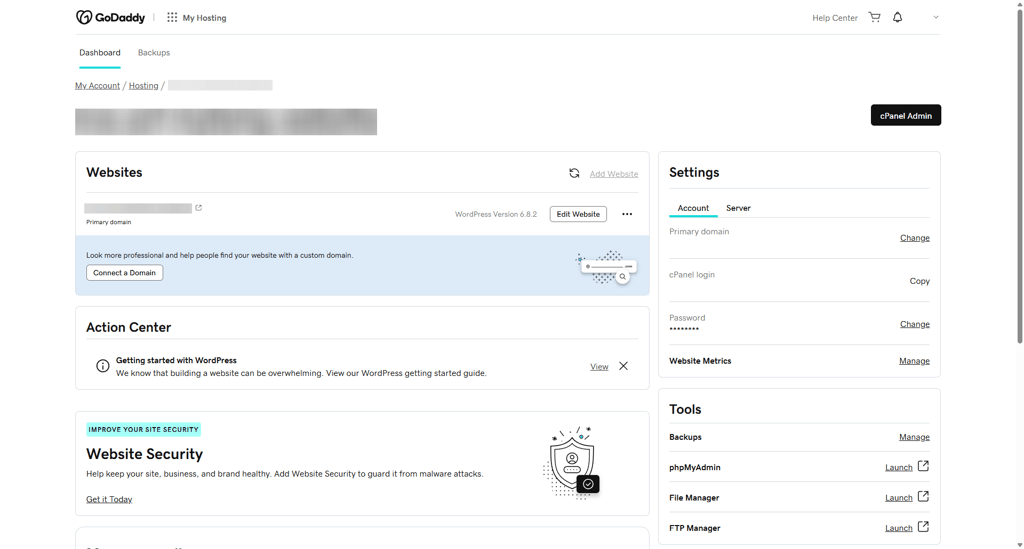Image resolution: width=1024 pixels, height=549 pixels.
Task: Open the Help Center link
Action: click(835, 18)
